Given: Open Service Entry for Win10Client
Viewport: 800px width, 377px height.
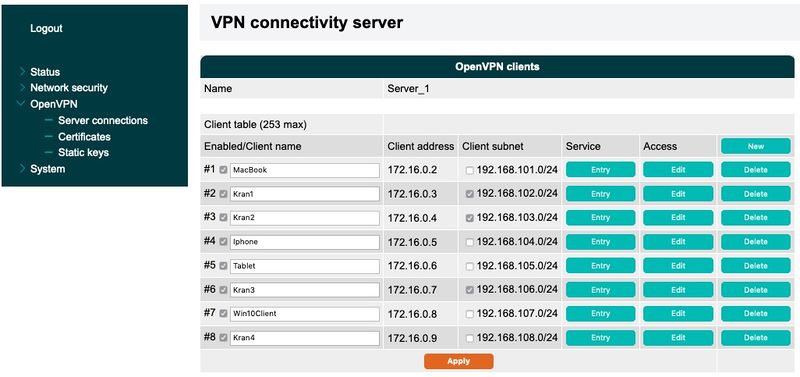Looking at the screenshot, I should 601,314.
